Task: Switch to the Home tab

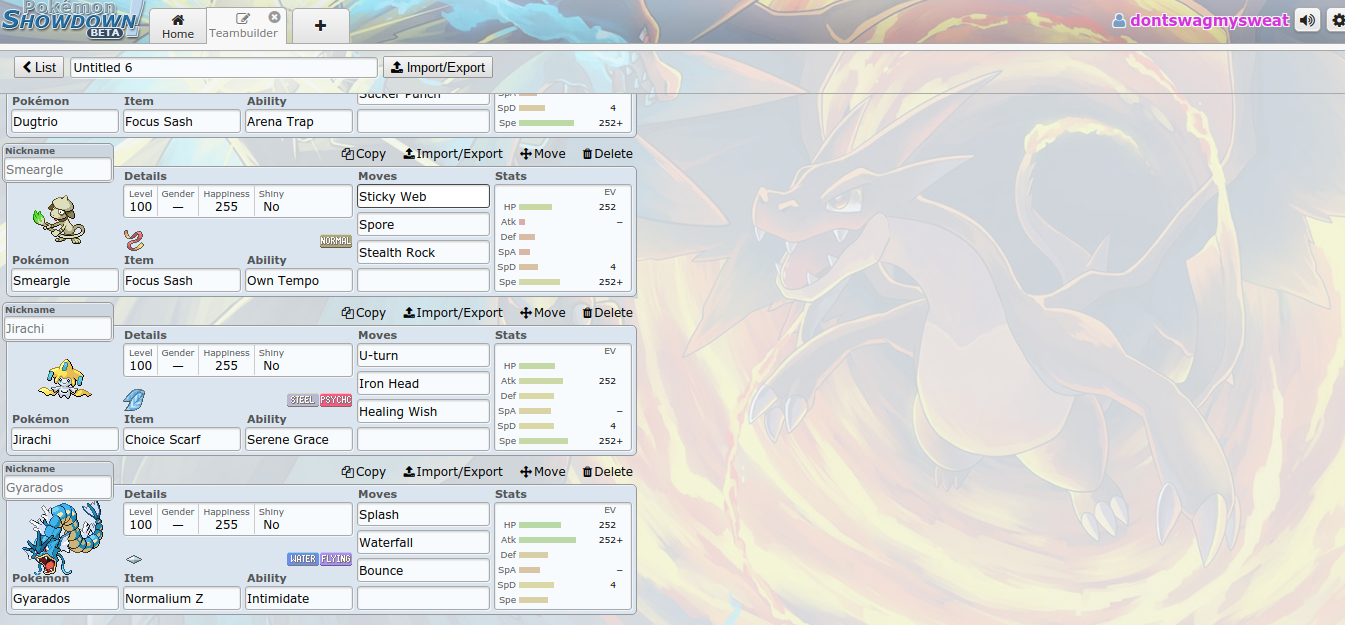Action: tap(178, 26)
